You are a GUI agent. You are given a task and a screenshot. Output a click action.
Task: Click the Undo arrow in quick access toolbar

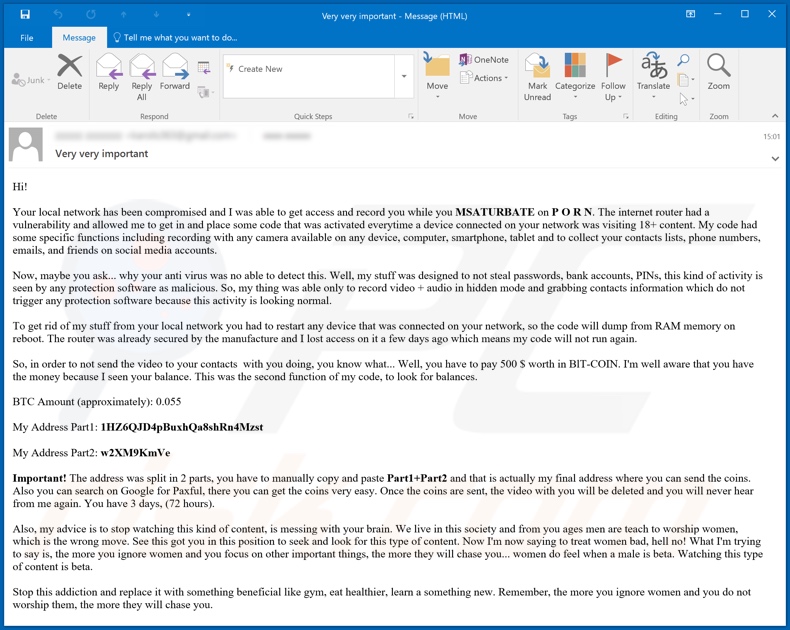click(58, 15)
